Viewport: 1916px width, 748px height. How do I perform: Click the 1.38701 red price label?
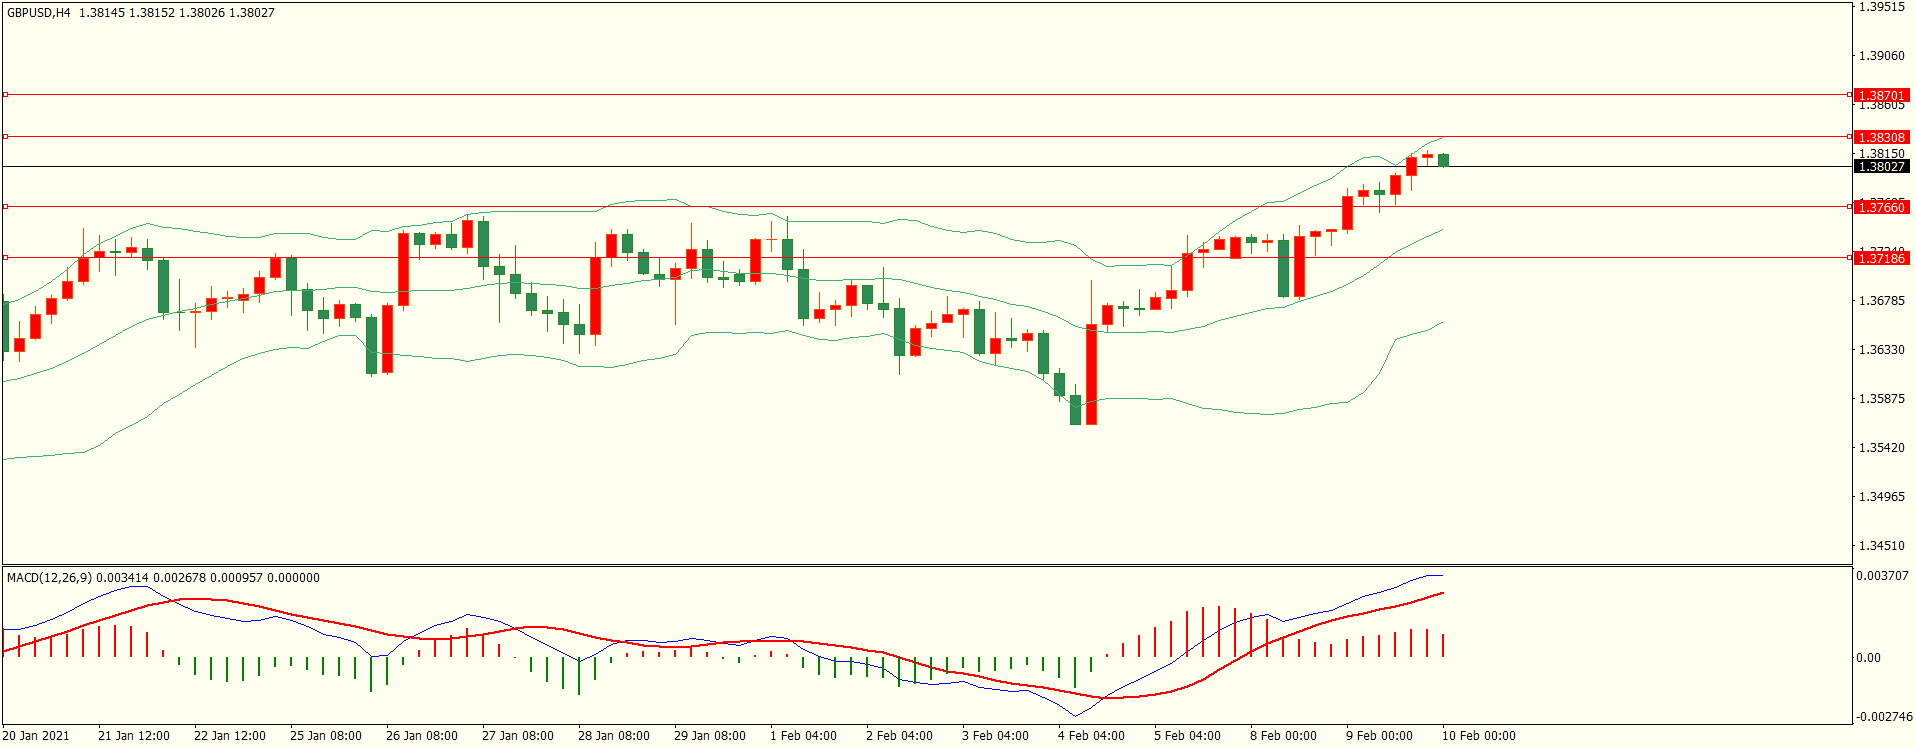click(1881, 95)
